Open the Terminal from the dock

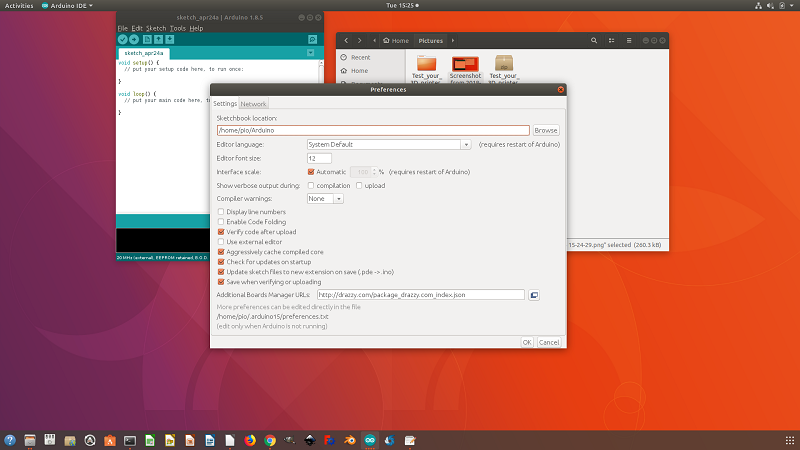click(130, 440)
